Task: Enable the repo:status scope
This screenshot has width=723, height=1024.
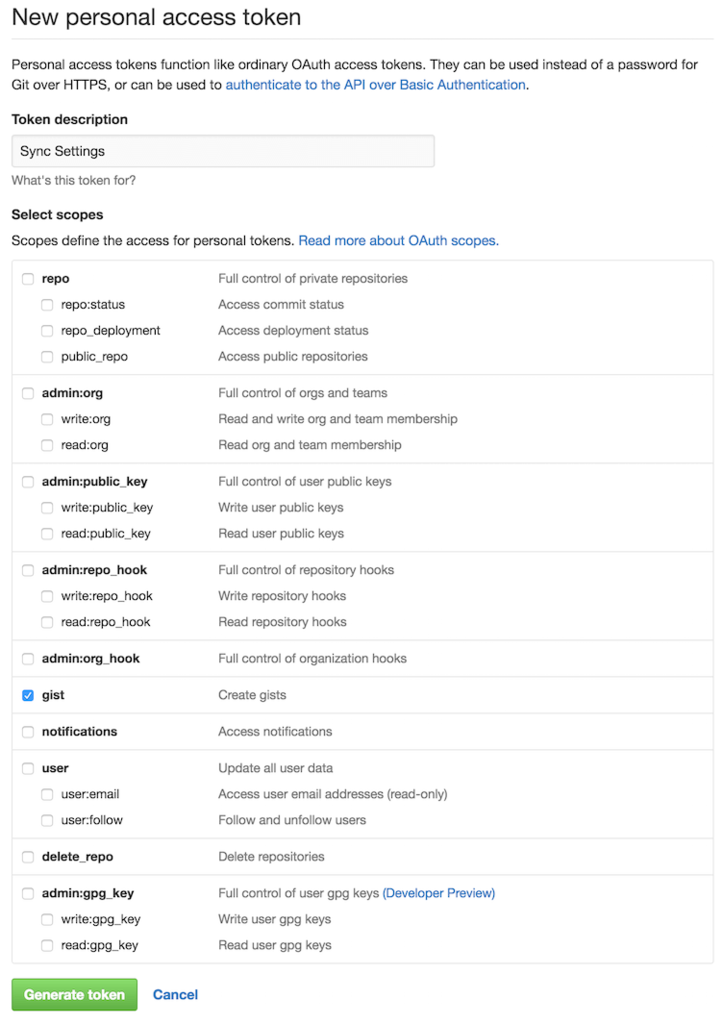Action: coord(47,305)
